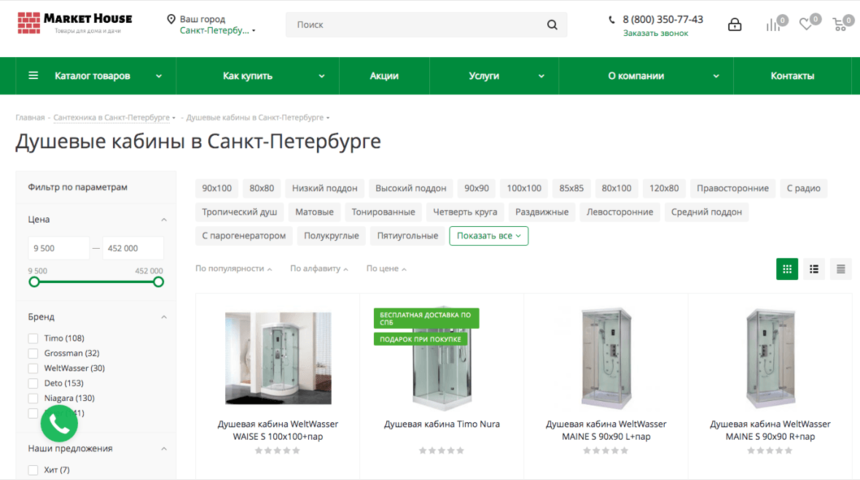The width and height of the screenshot is (860, 480).
Task: Open Сантехника breadcrumb dropdown arrow
Action: tap(174, 117)
